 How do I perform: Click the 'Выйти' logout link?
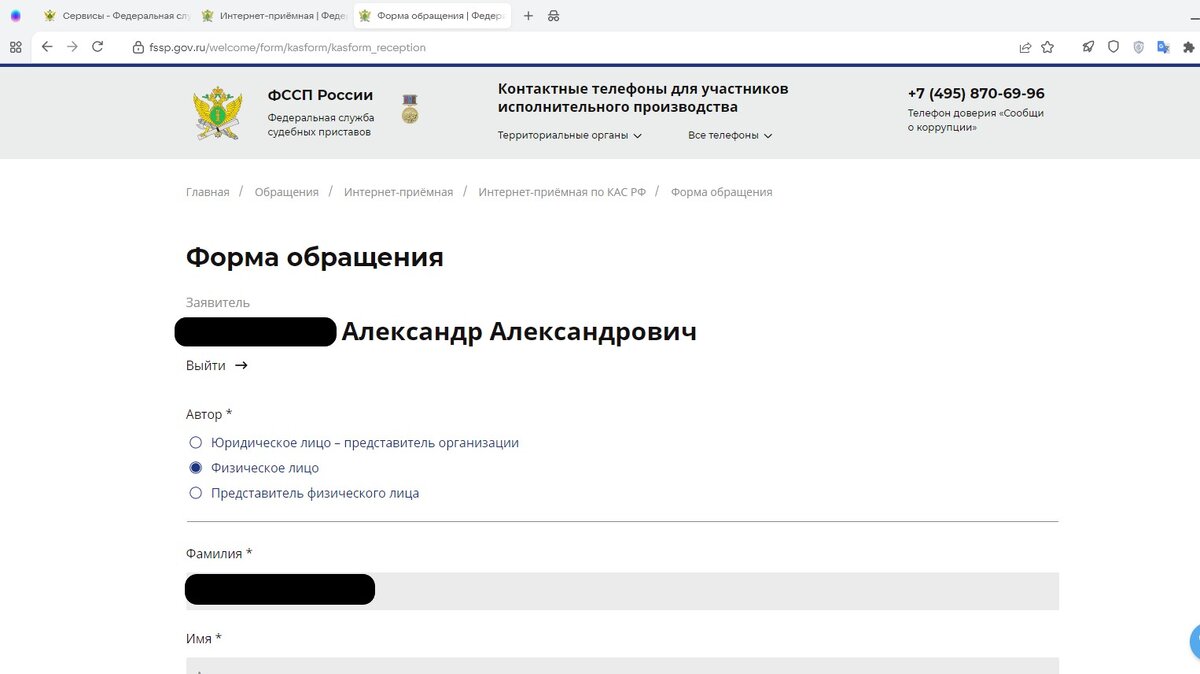point(208,365)
